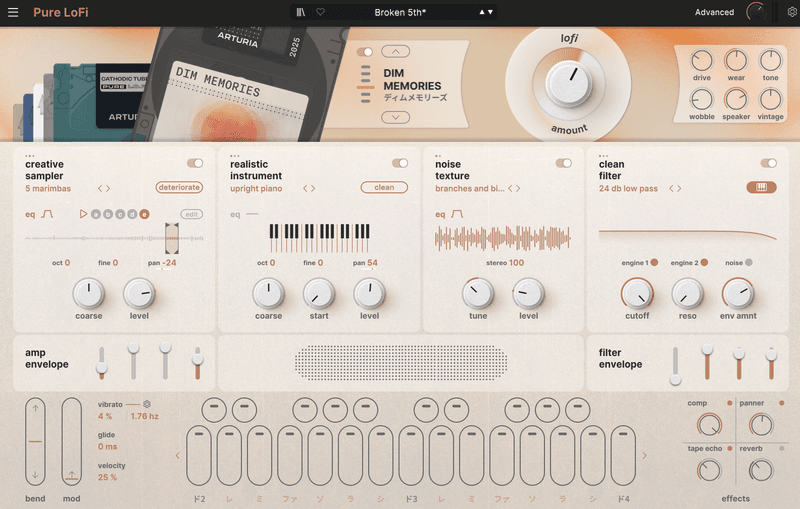This screenshot has width=800, height=509.
Task: Next realistic instrument arrow
Action: pos(313,189)
